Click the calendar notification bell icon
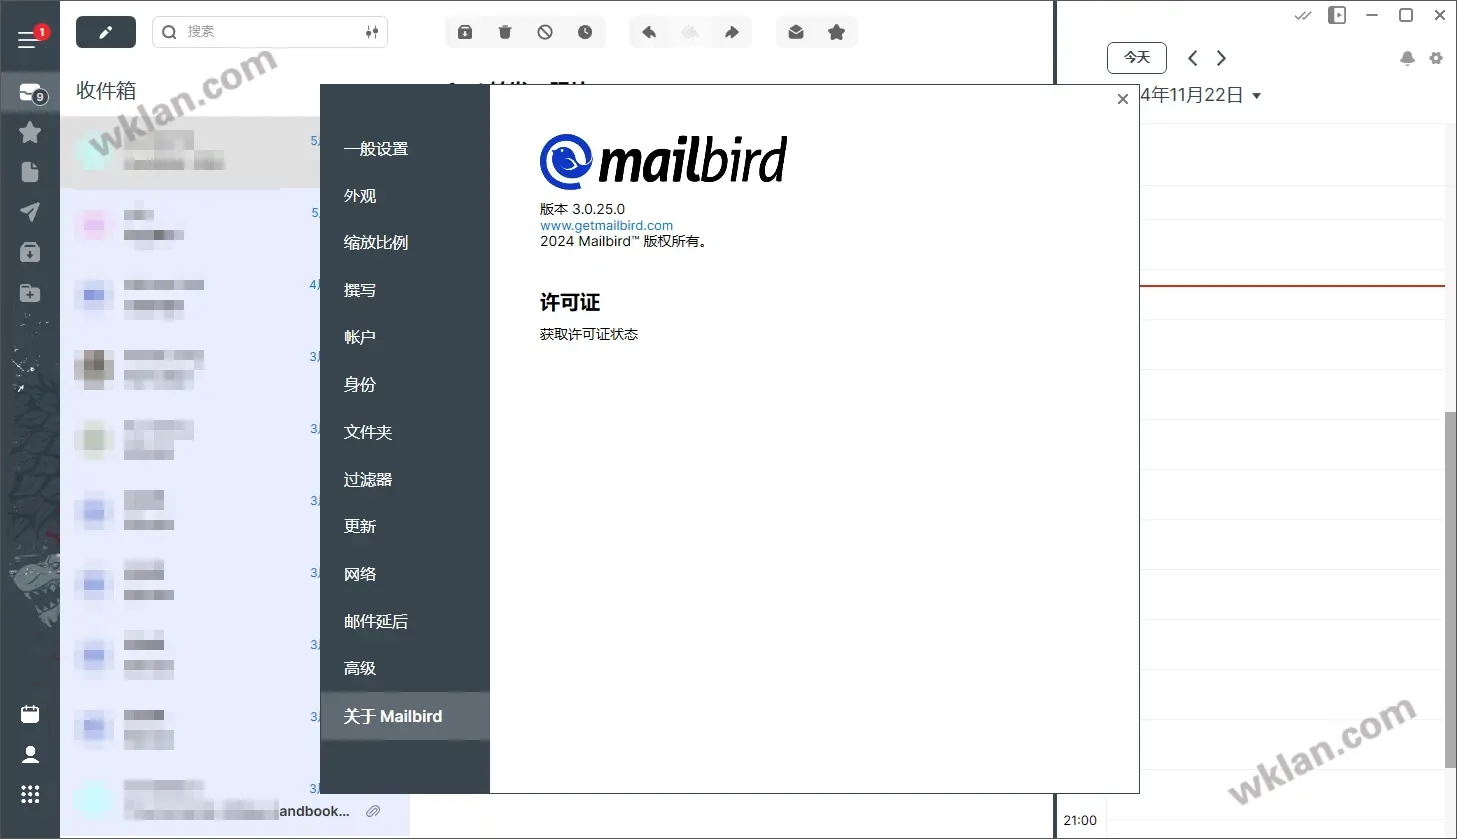This screenshot has height=839, width=1457. pyautogui.click(x=1407, y=58)
